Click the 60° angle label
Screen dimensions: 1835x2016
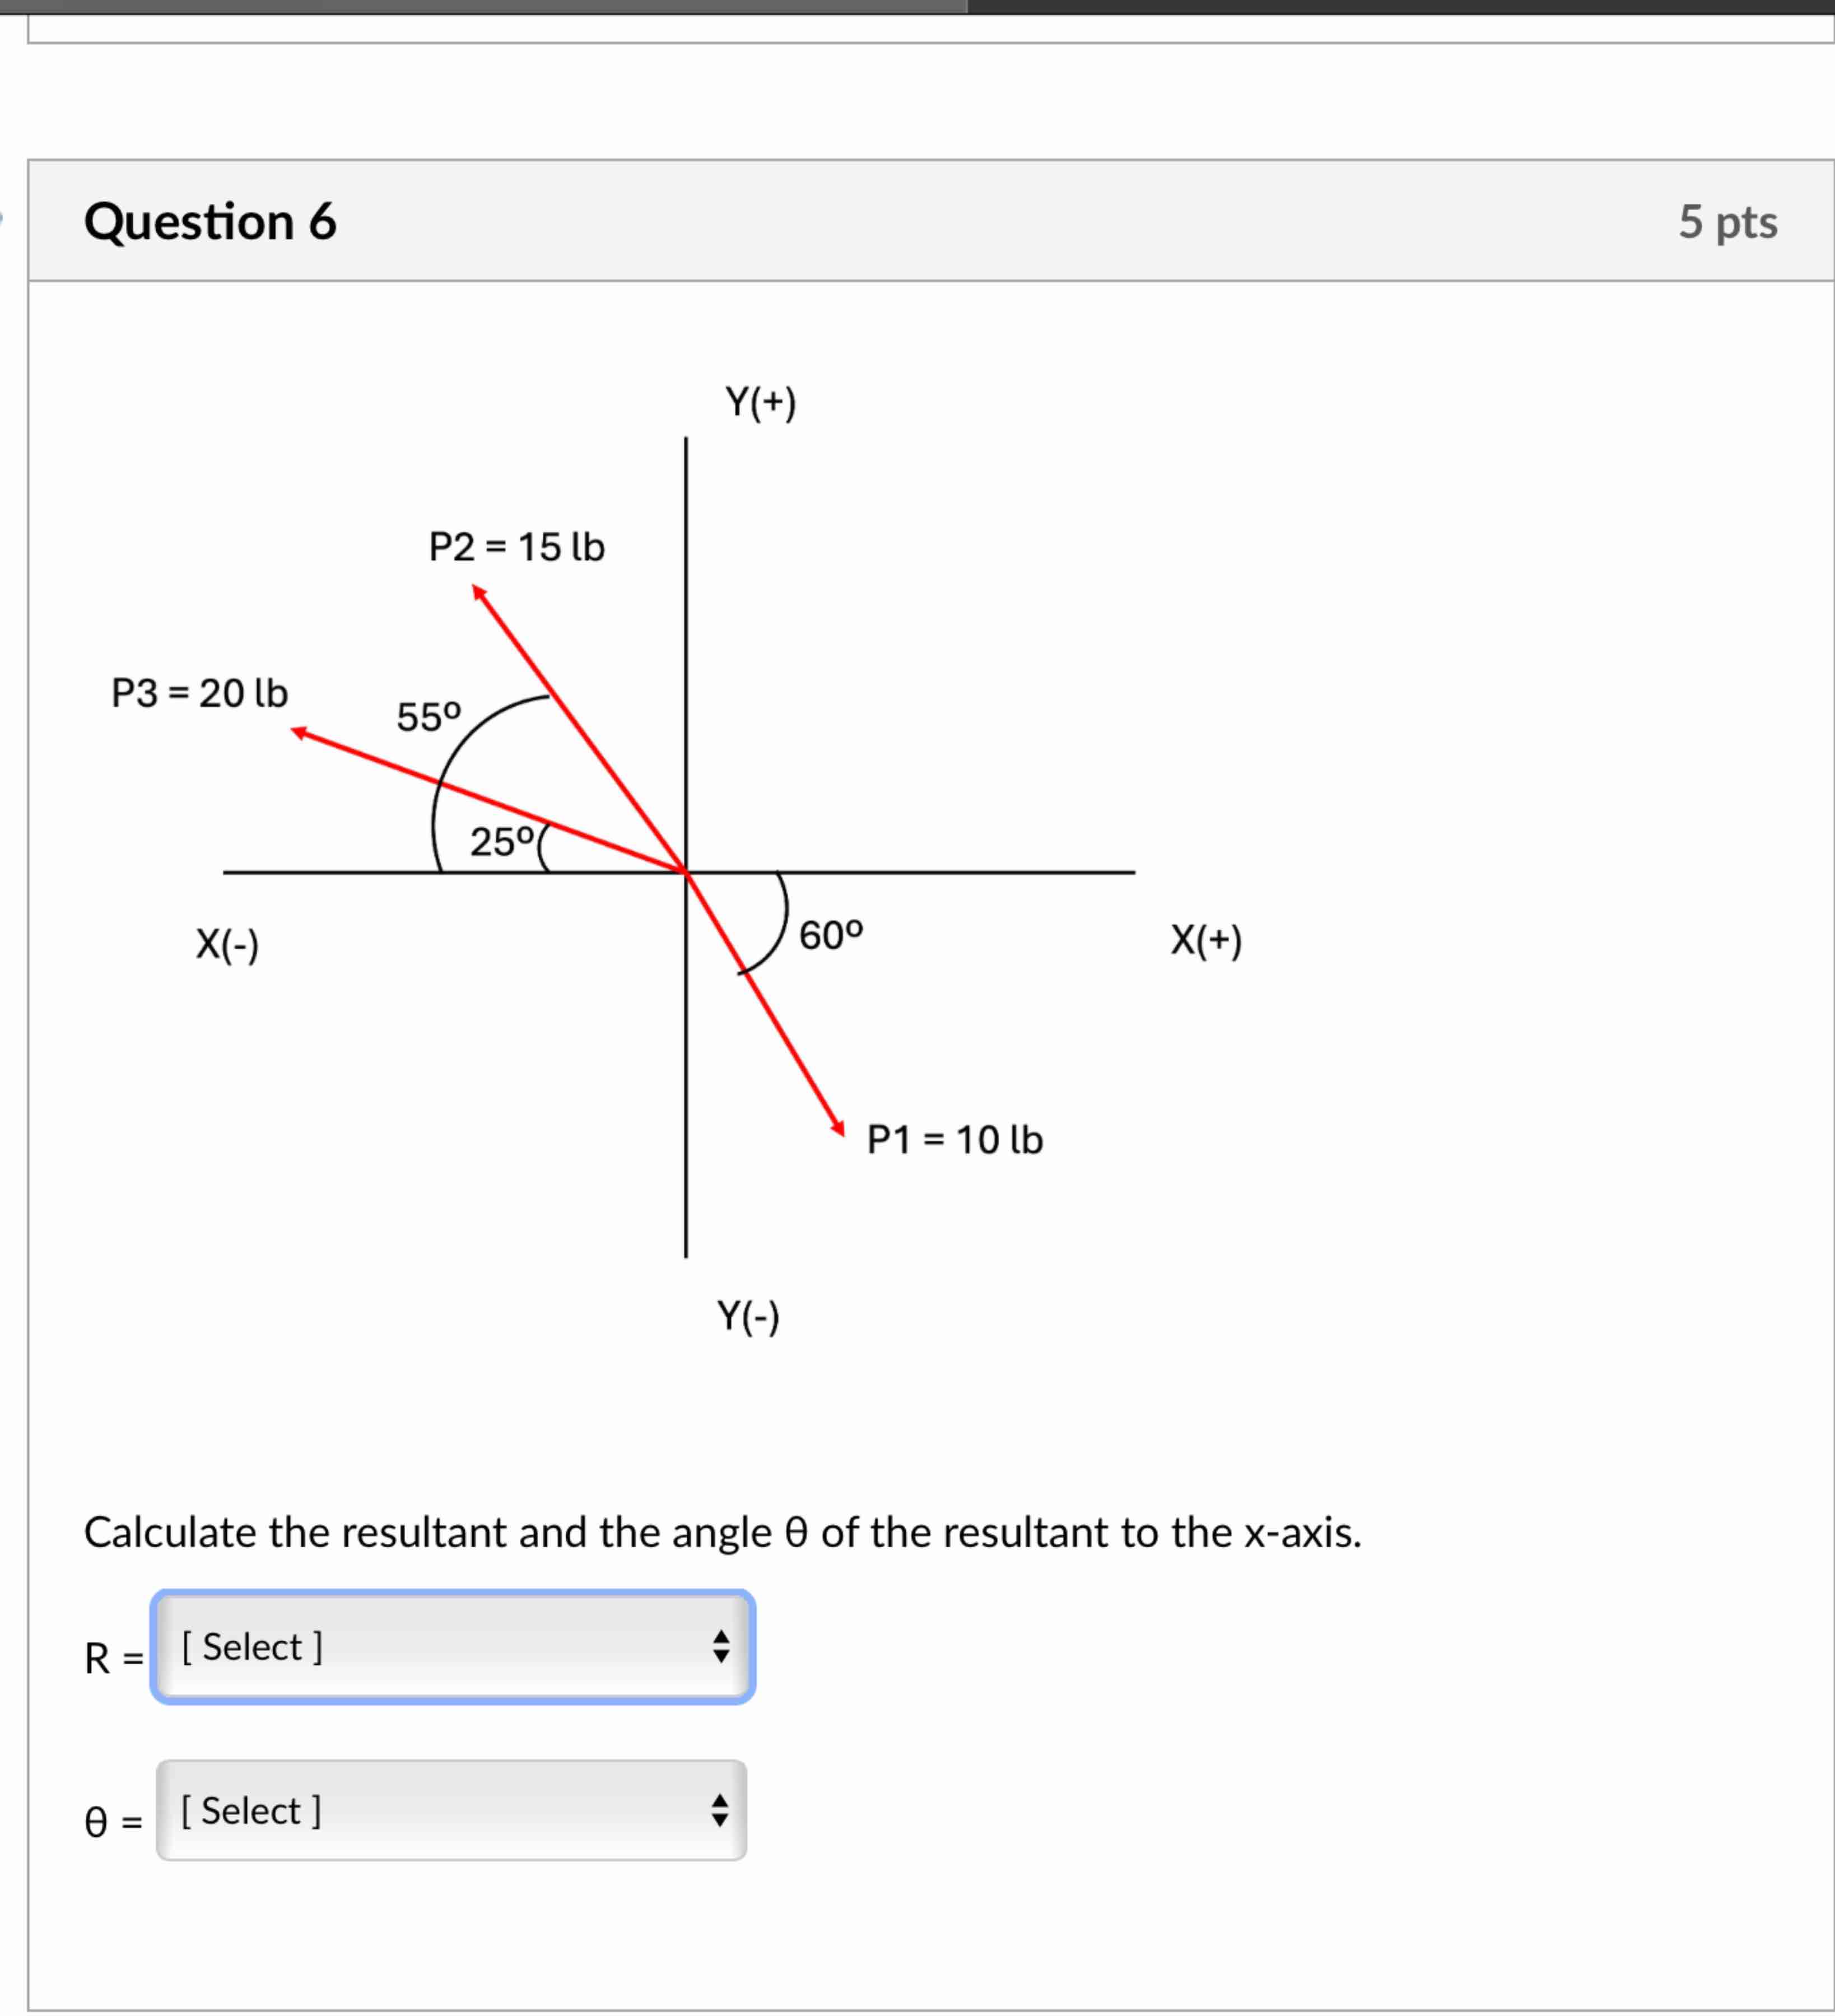point(830,936)
